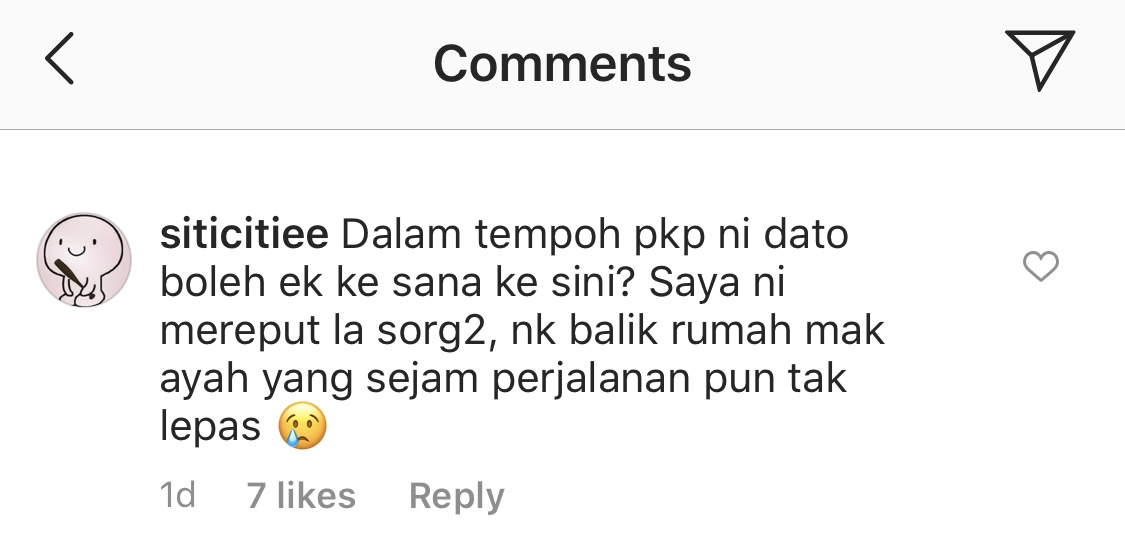Click 'boleh ek ke sana ke sini?' text

pos(395,283)
